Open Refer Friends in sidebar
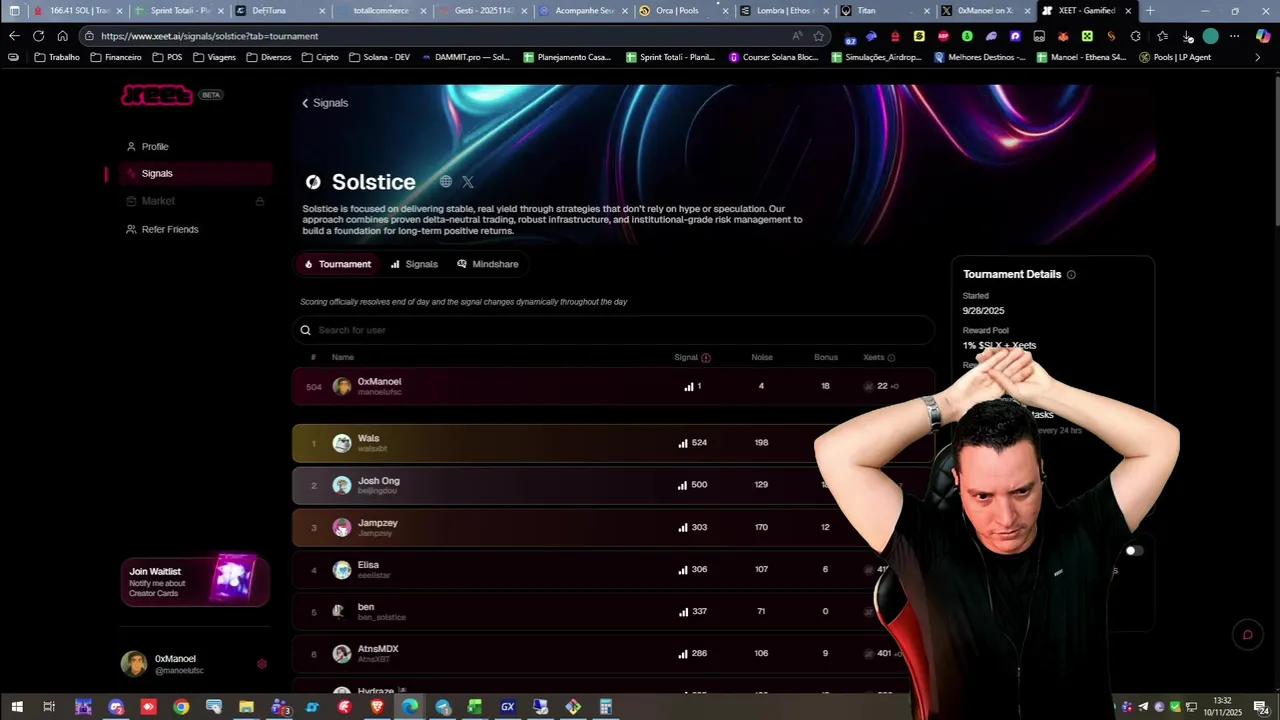The width and height of the screenshot is (1280, 720). coord(162,230)
